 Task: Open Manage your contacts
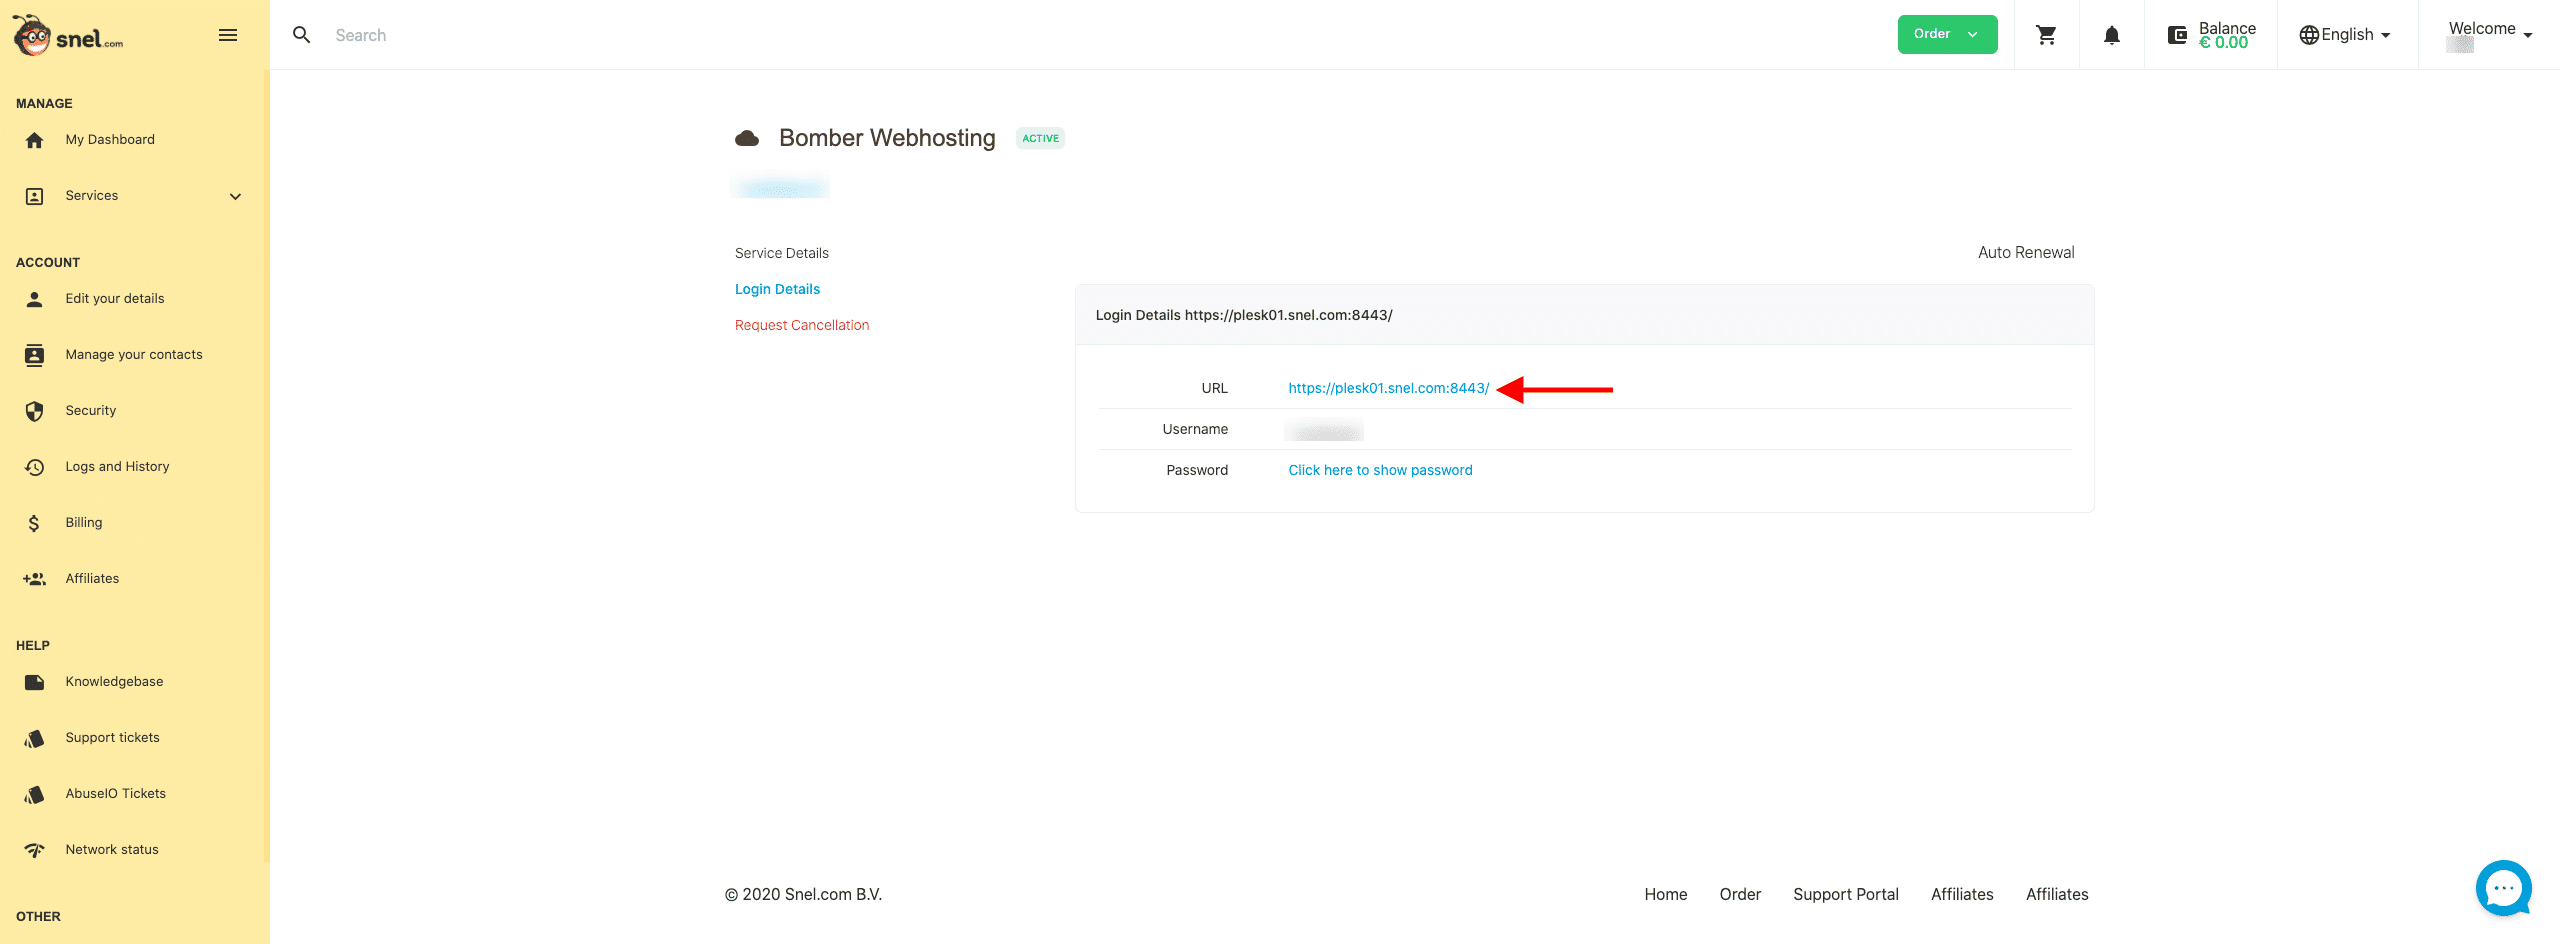[x=134, y=355]
